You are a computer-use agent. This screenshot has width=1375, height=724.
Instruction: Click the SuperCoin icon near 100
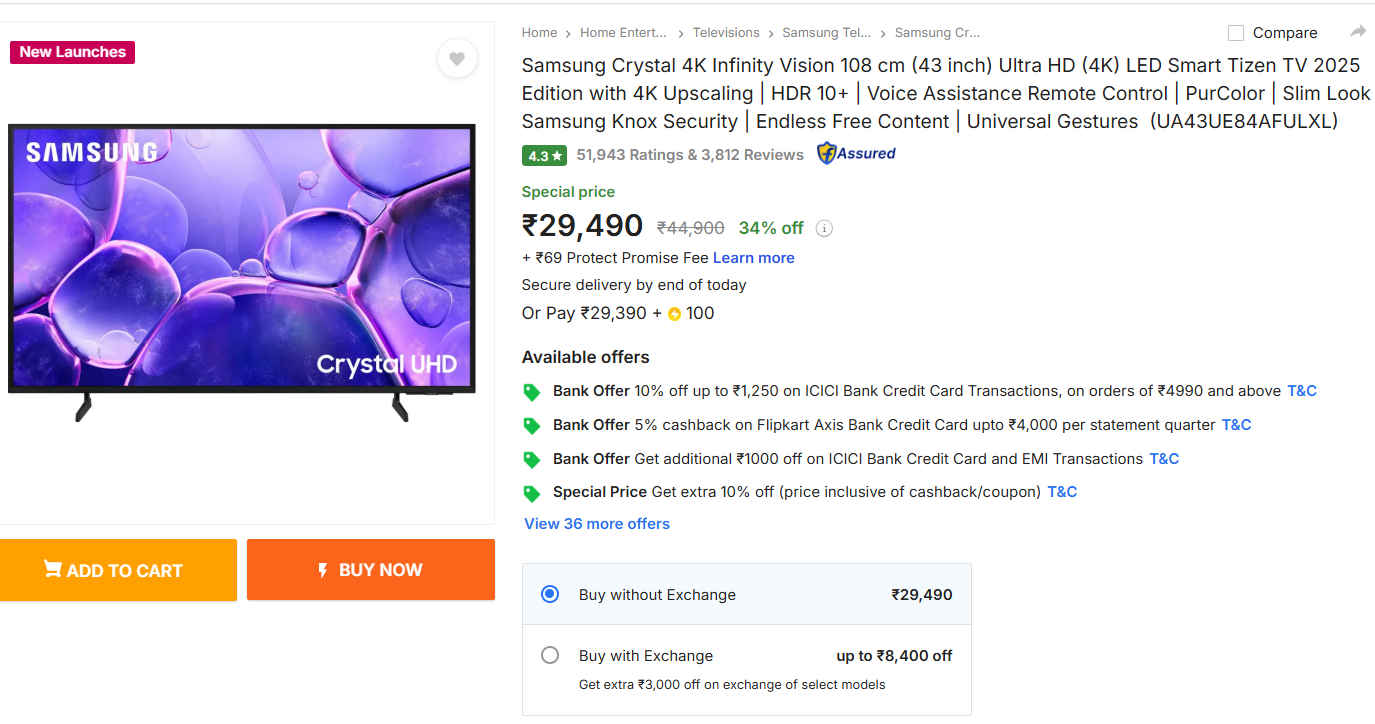(674, 314)
